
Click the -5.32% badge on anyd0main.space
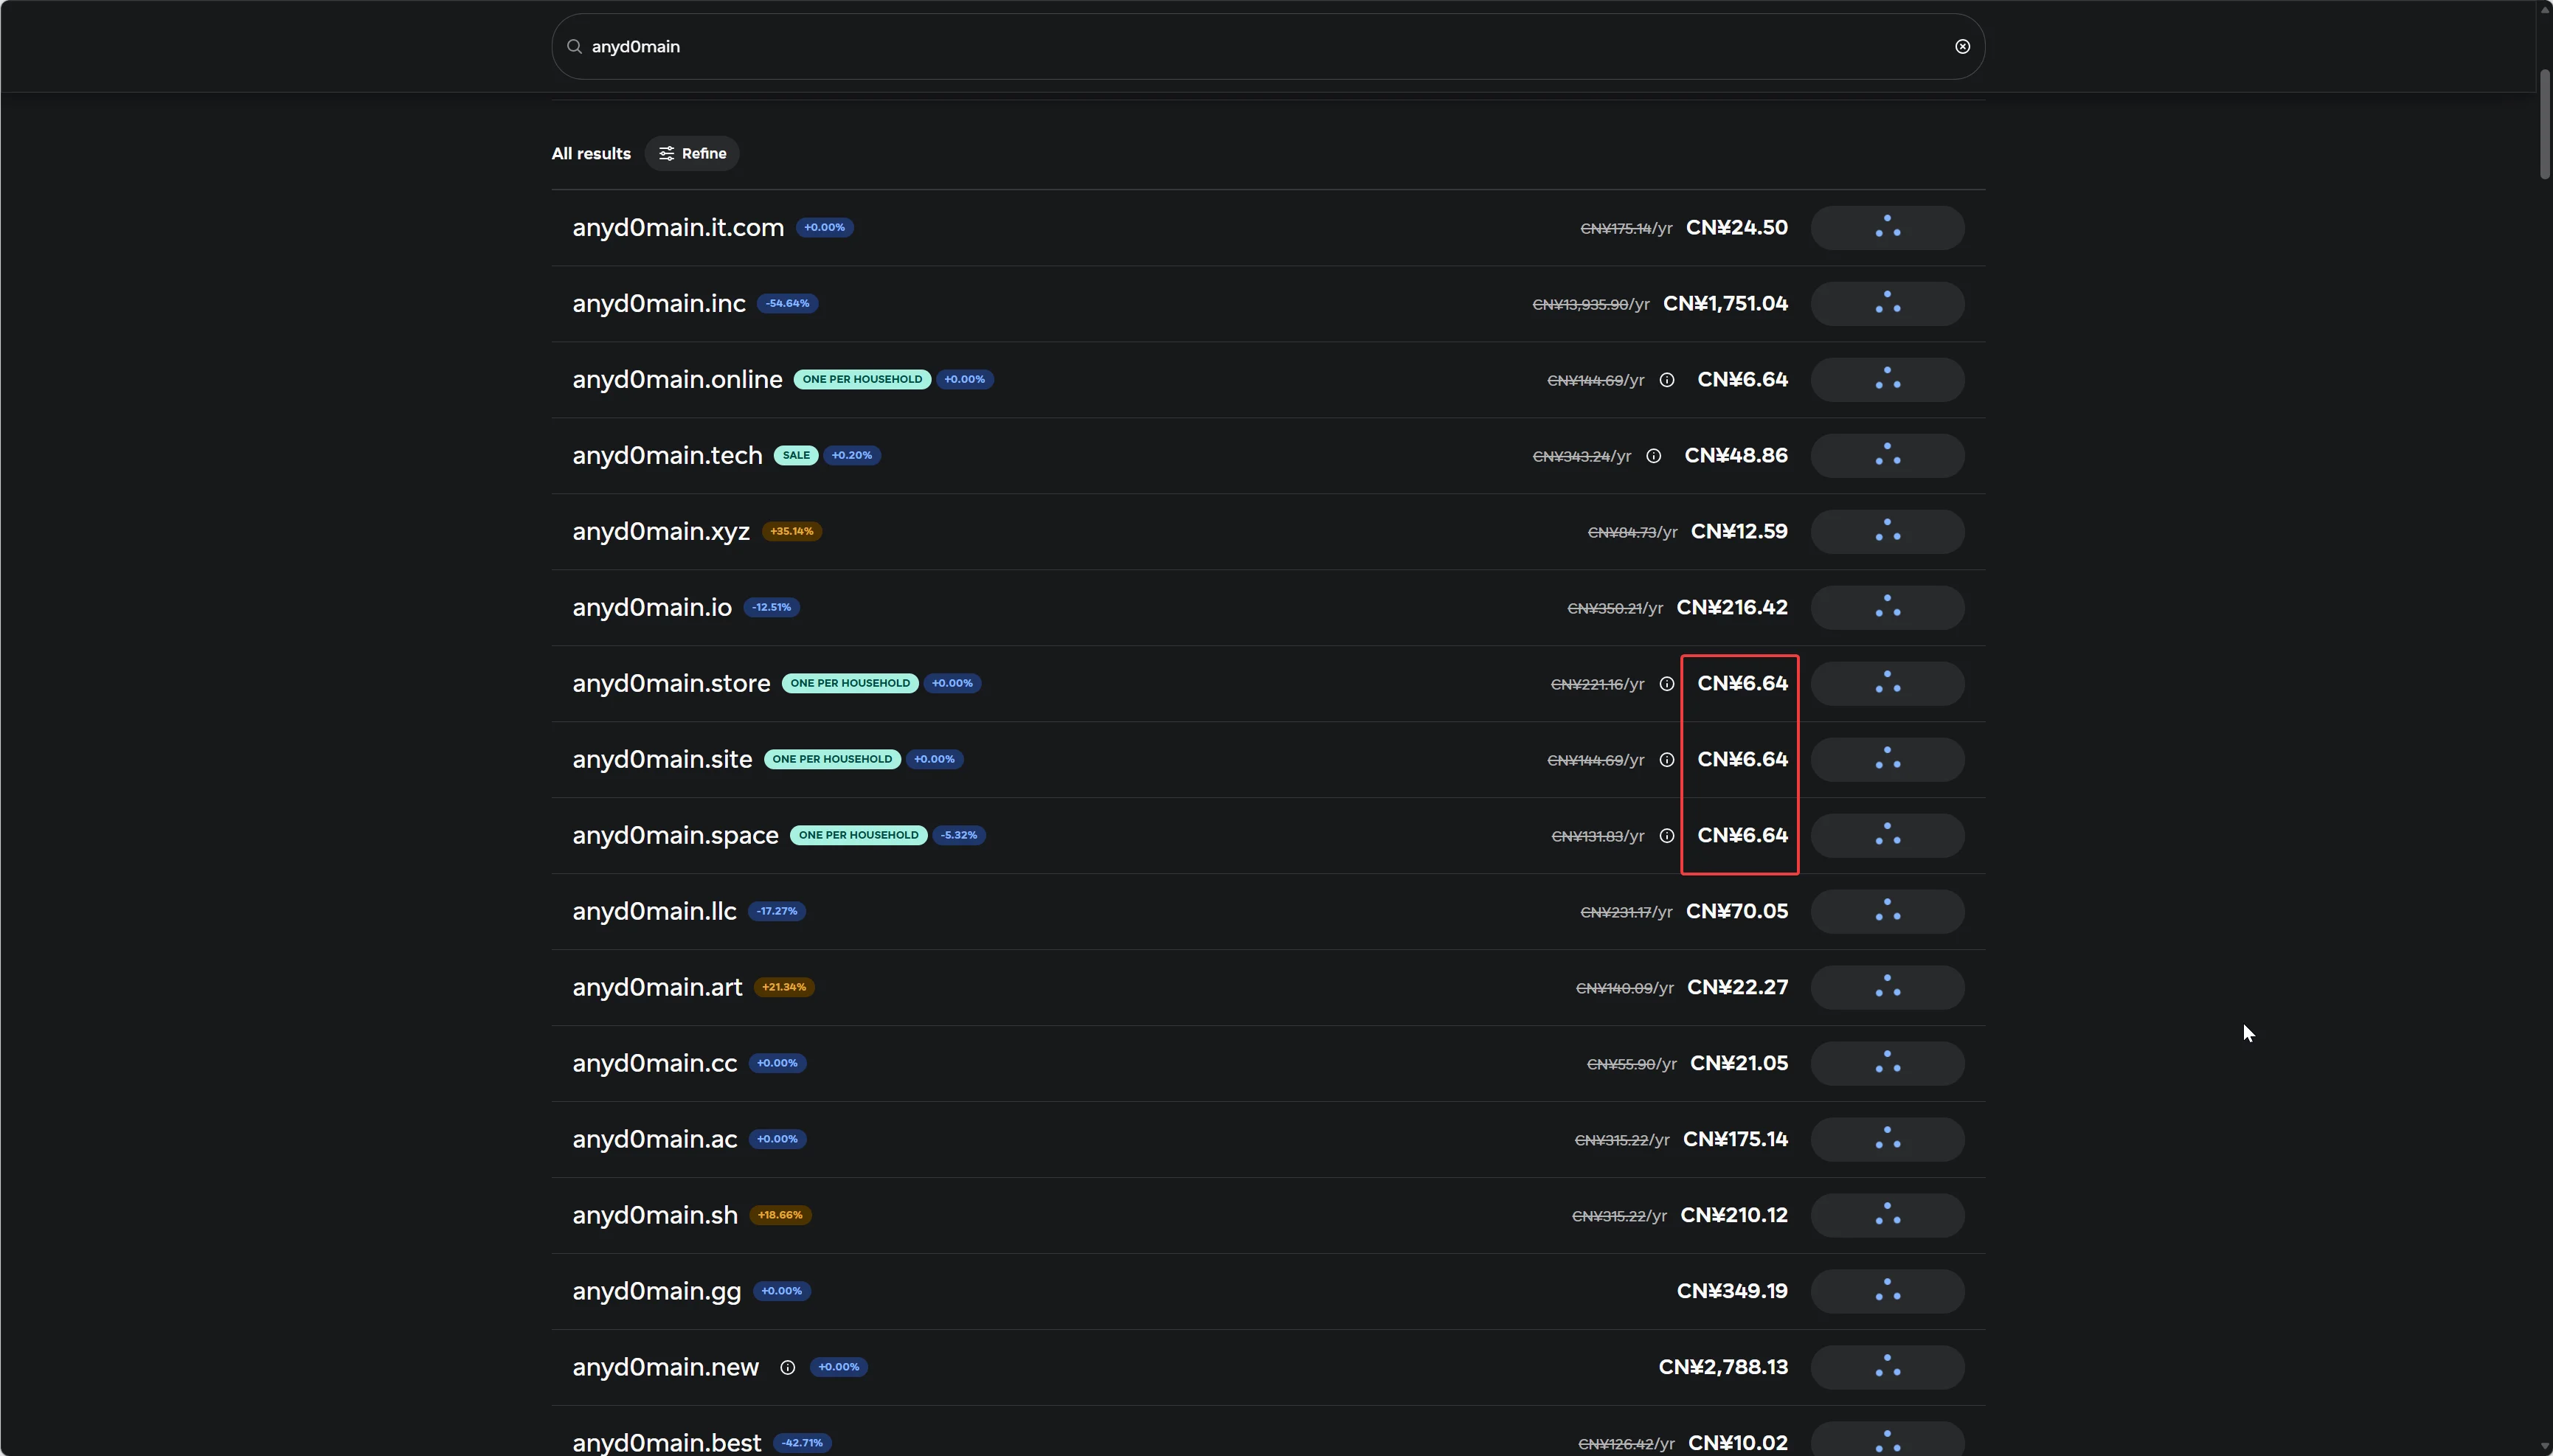click(959, 836)
